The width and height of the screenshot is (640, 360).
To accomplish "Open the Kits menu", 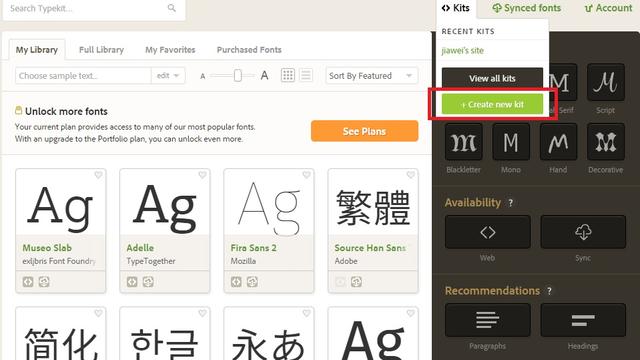I will point(456,8).
